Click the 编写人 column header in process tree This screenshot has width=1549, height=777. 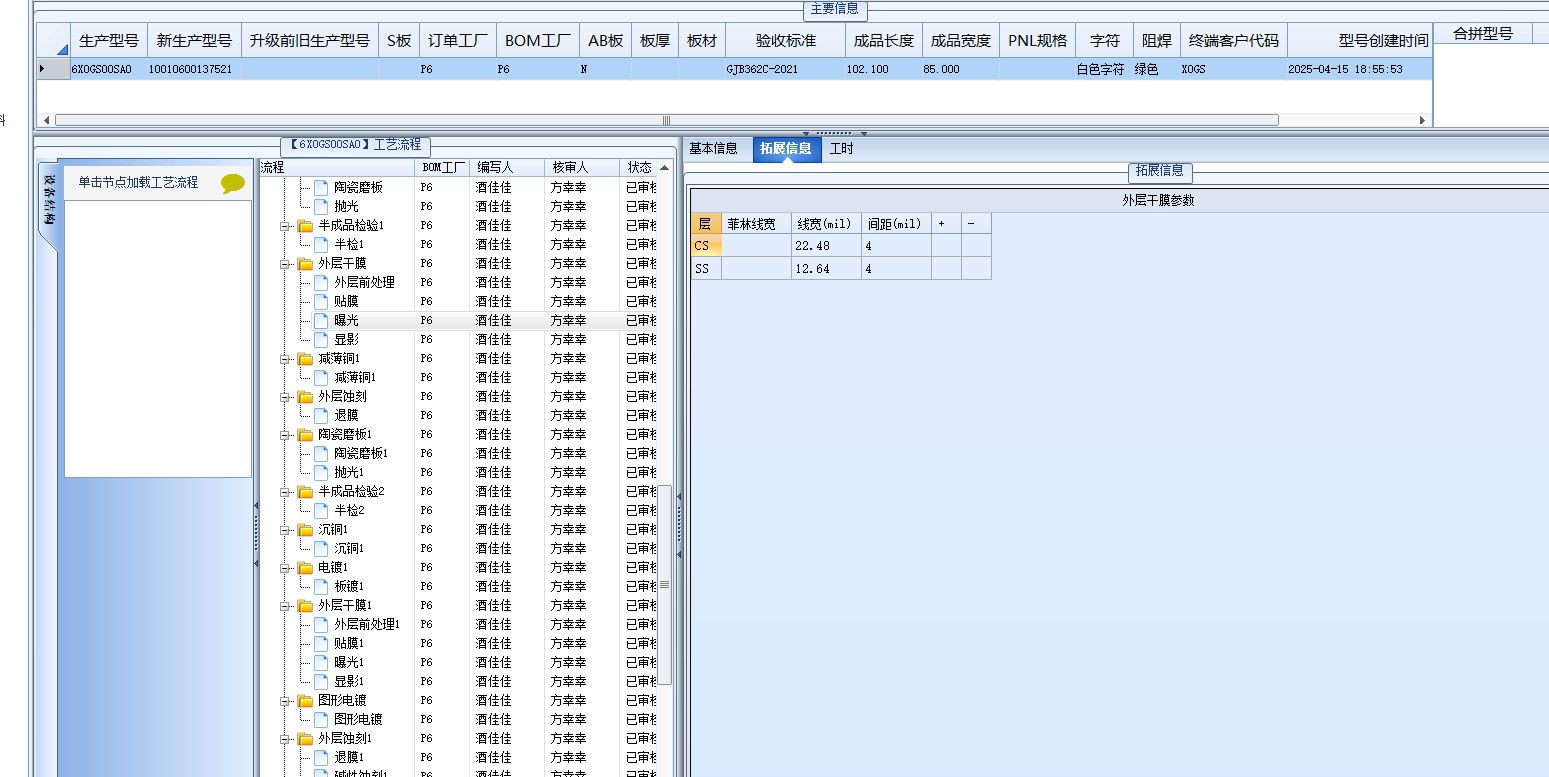click(506, 168)
